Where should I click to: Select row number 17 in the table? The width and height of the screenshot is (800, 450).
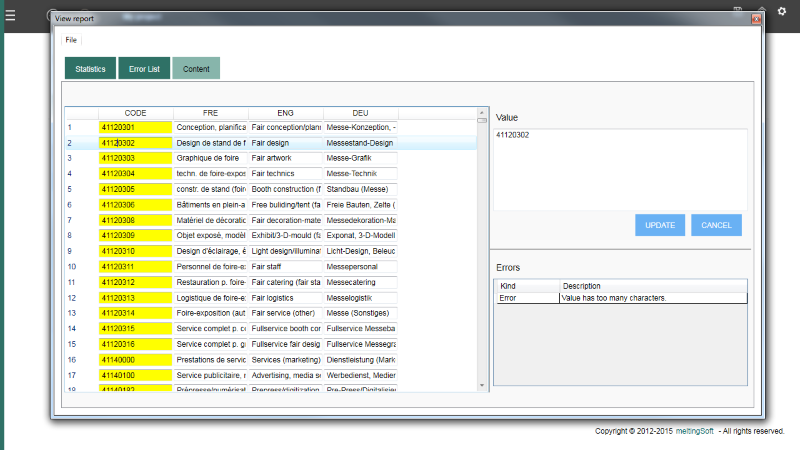[71, 376]
